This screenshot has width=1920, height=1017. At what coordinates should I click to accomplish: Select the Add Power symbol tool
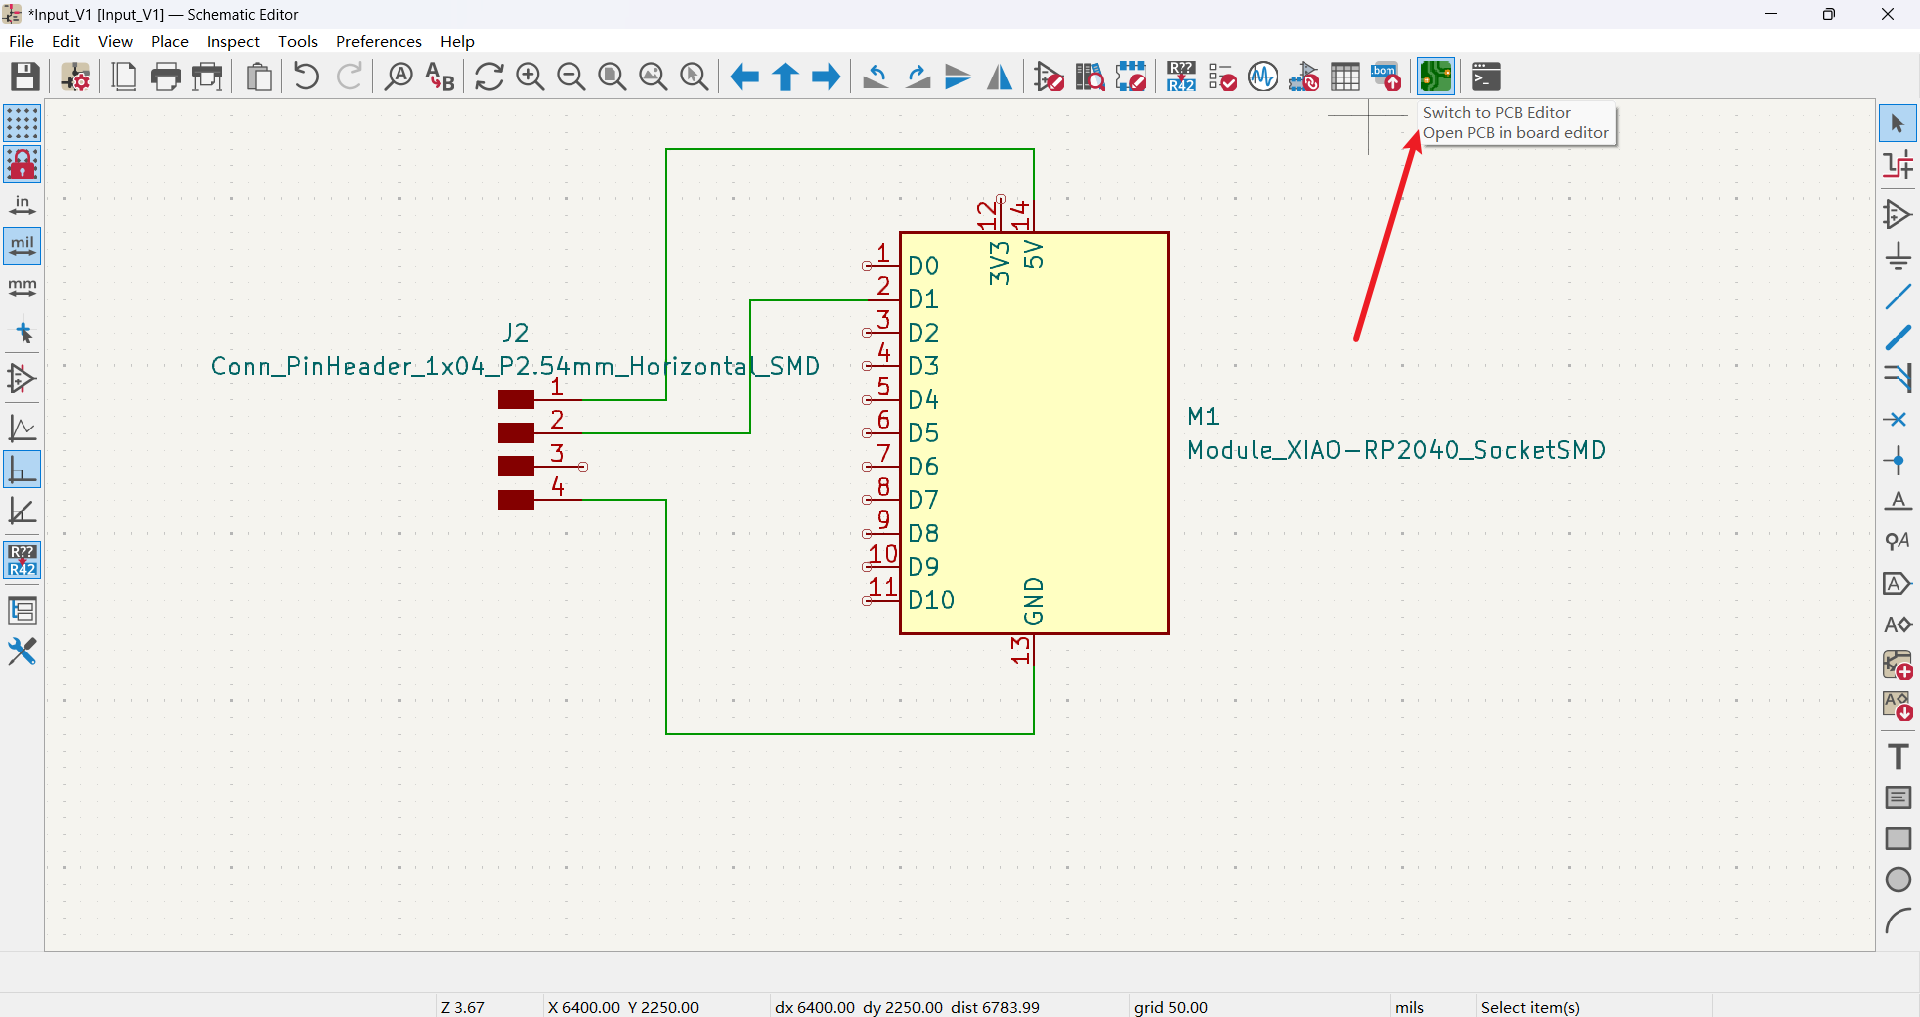click(1897, 256)
